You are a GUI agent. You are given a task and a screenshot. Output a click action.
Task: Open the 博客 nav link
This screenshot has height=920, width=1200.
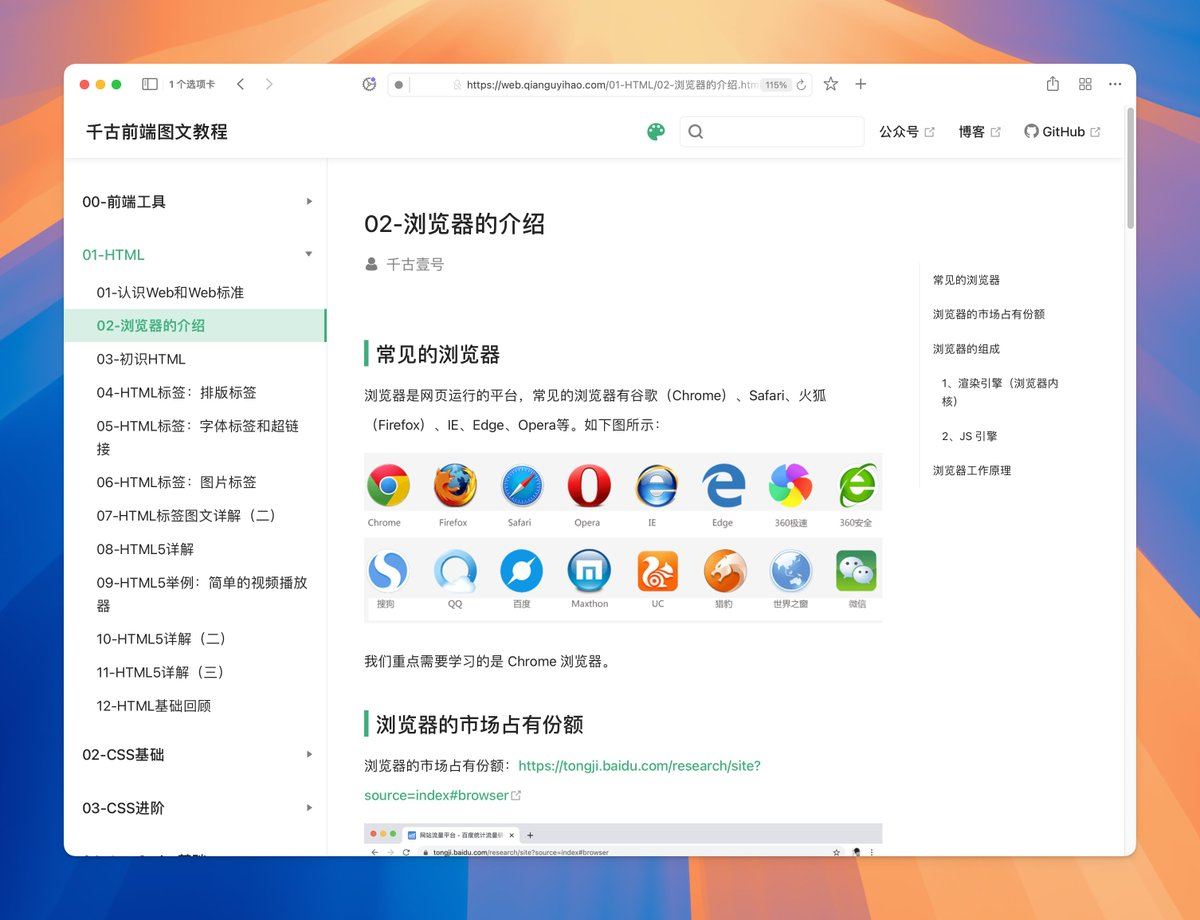[979, 132]
